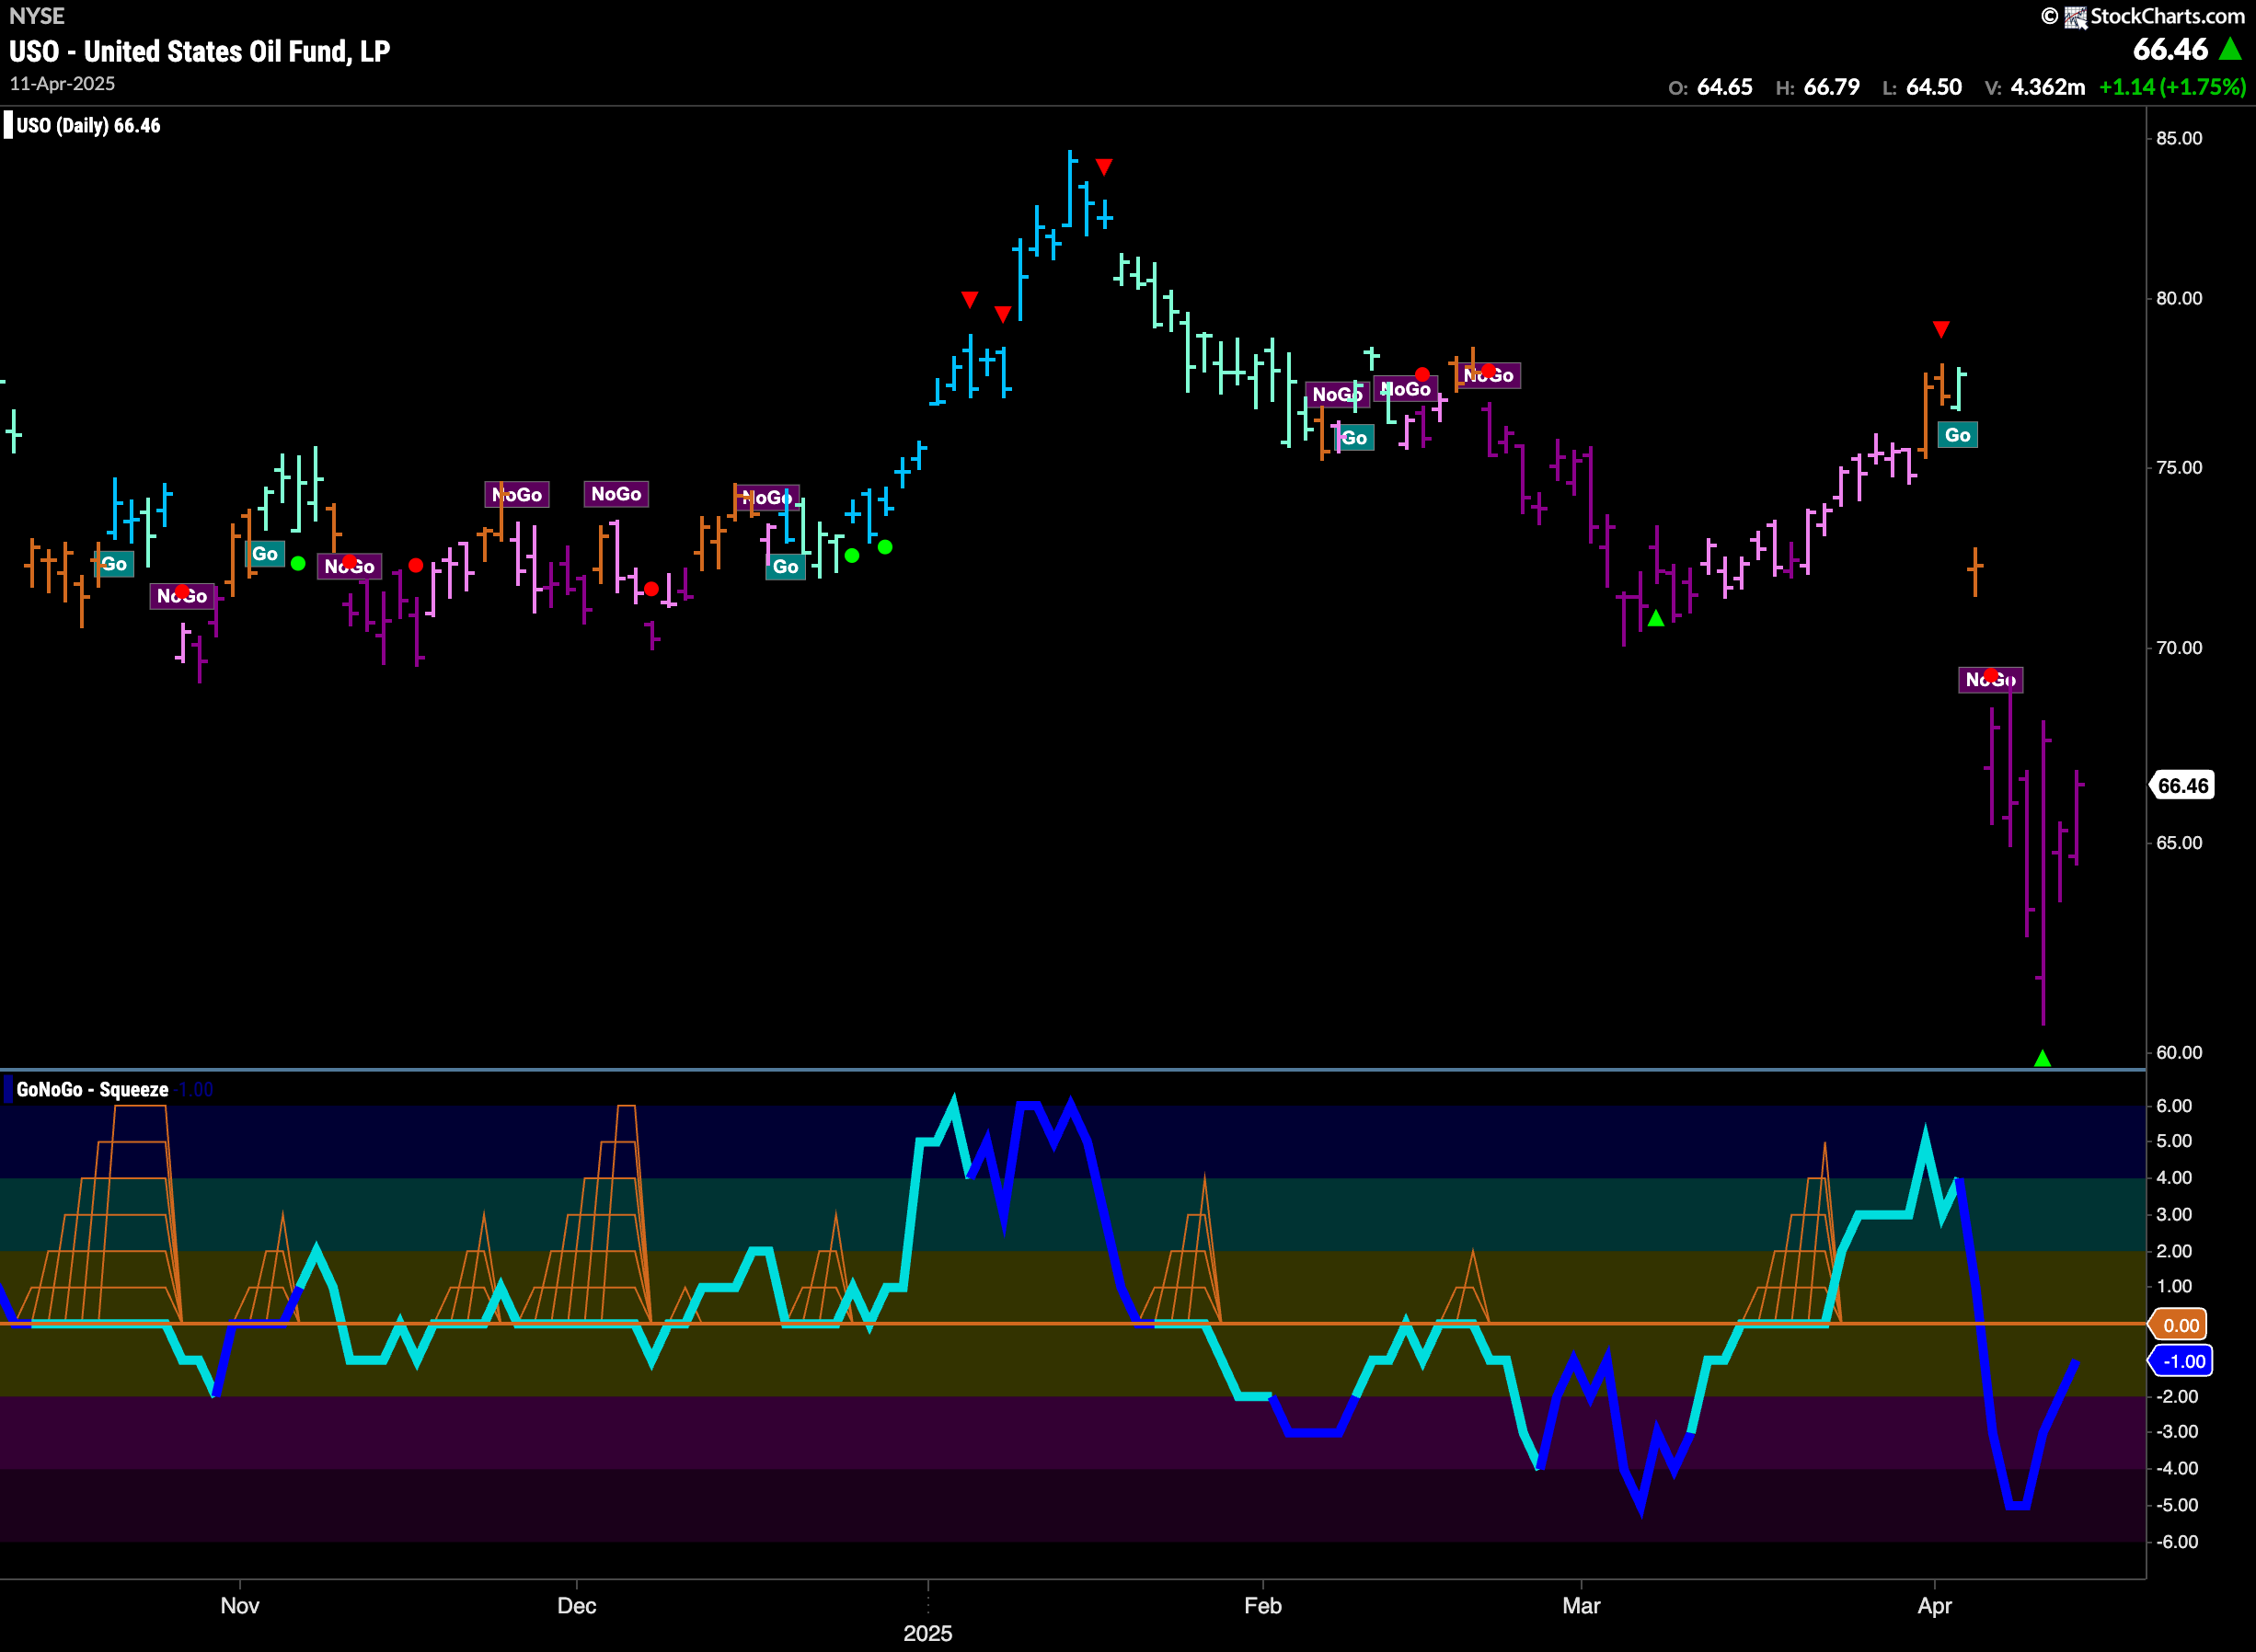This screenshot has height=1652, width=2256.
Task: Click the 66.46 price tag on price axis
Action: click(2182, 785)
